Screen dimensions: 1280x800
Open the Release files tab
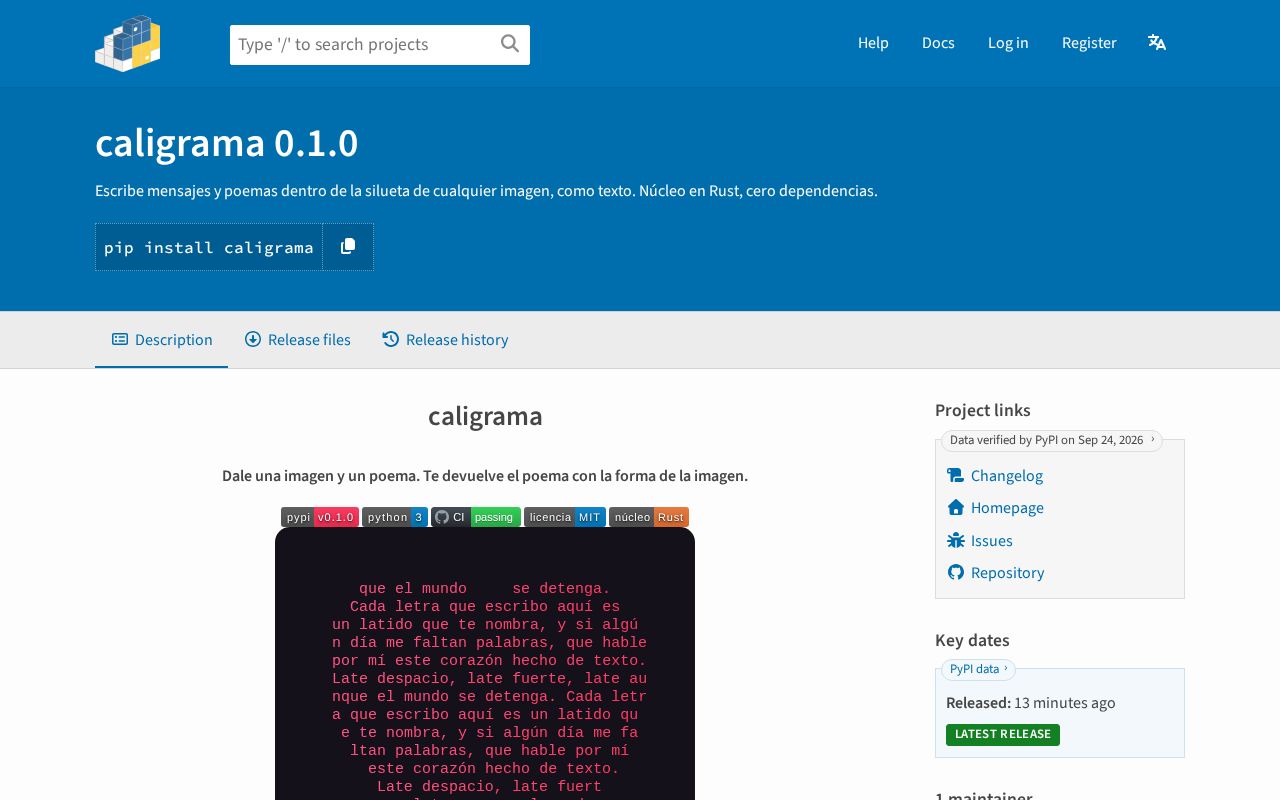point(298,340)
